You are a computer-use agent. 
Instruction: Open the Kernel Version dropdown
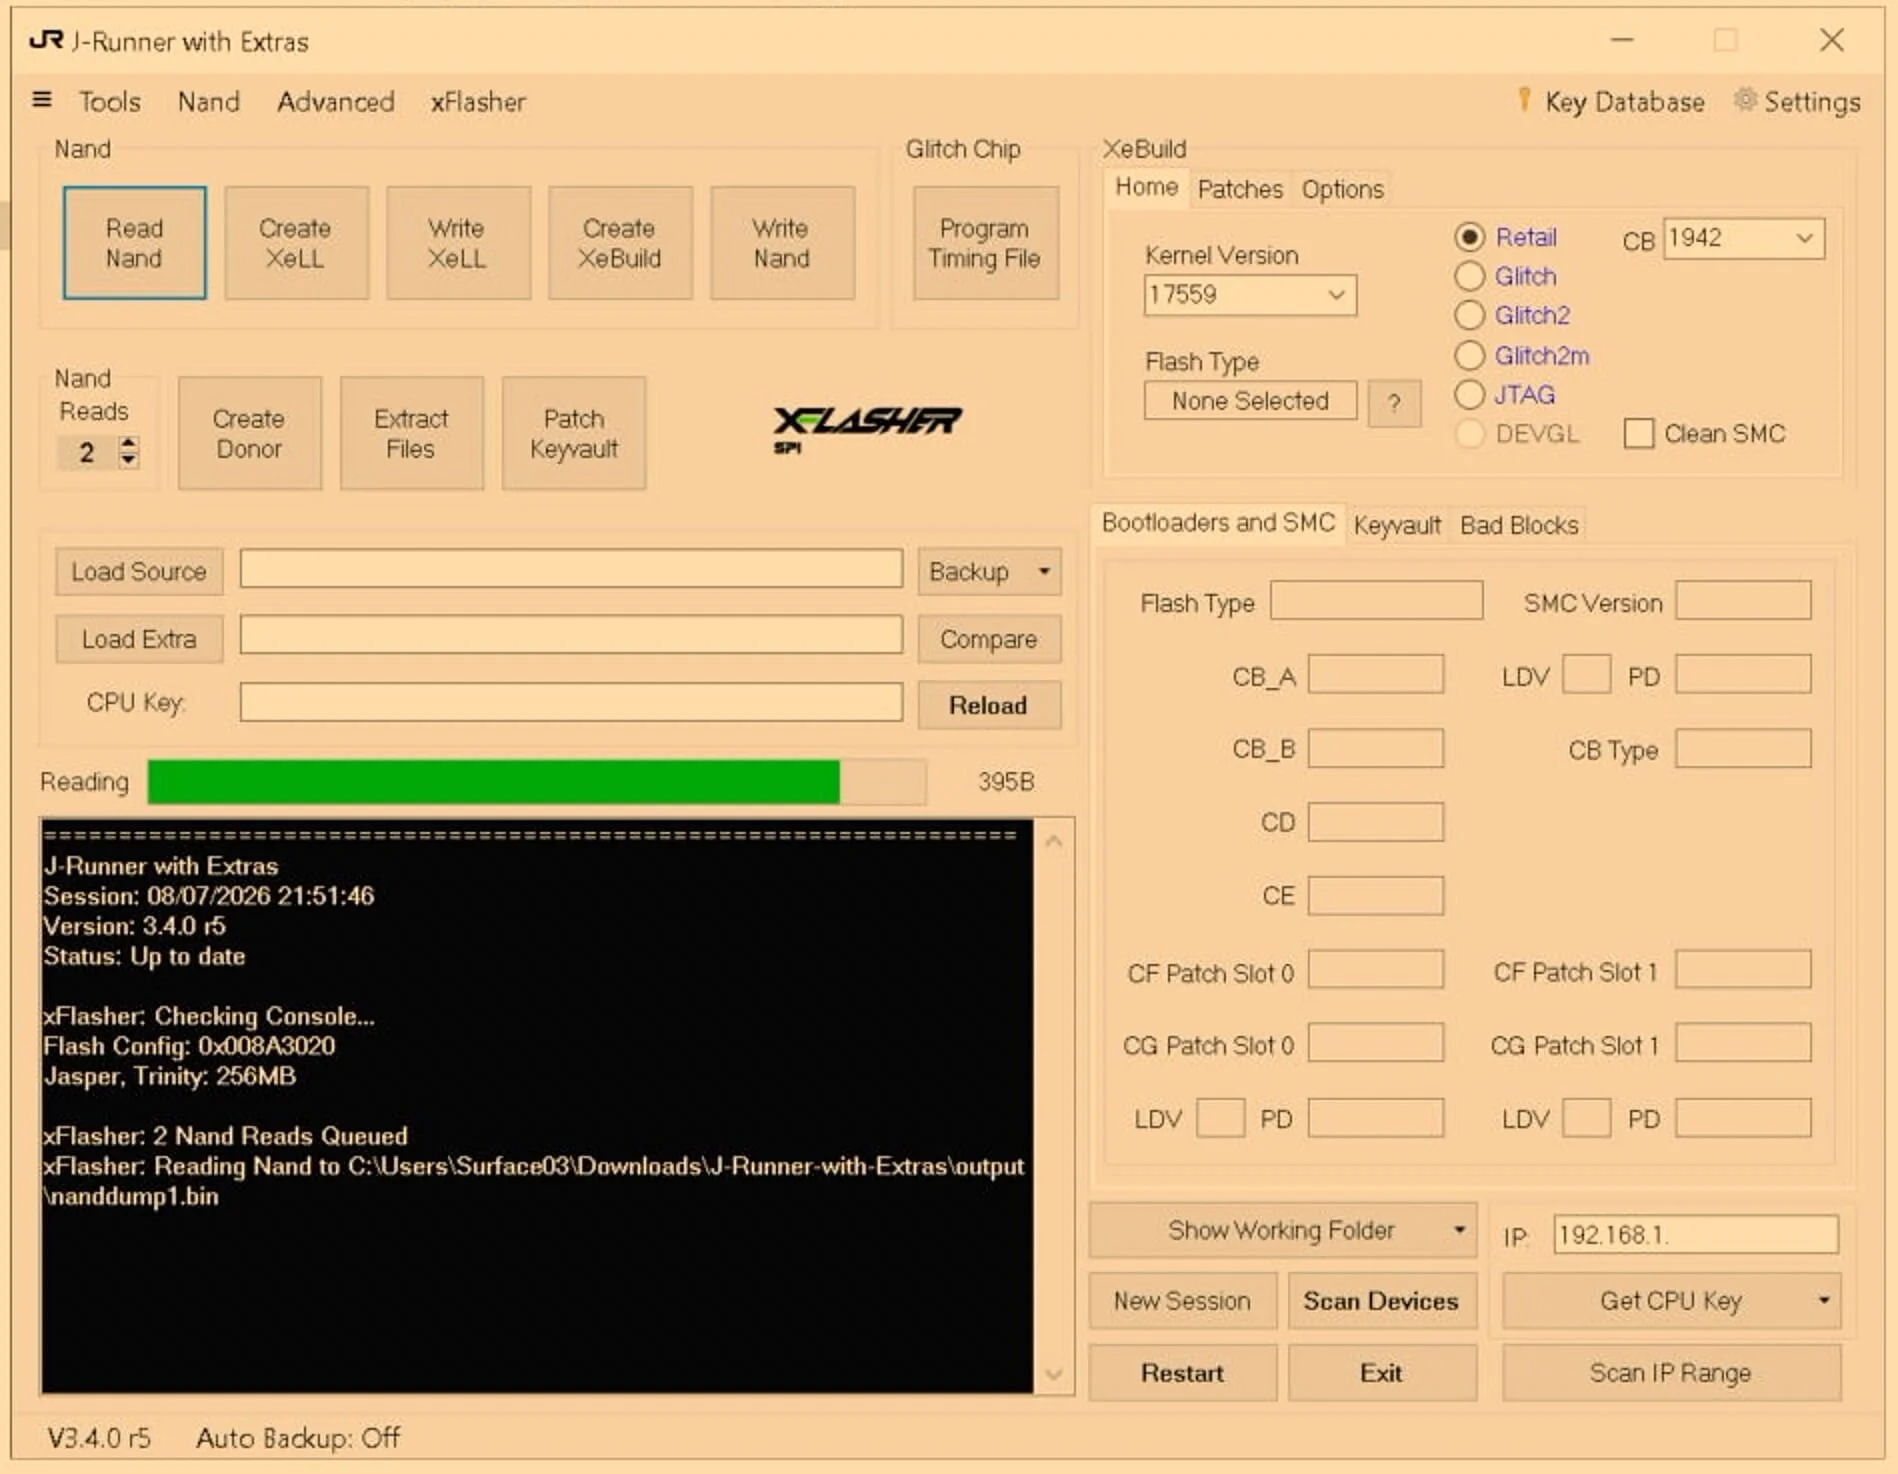1335,295
